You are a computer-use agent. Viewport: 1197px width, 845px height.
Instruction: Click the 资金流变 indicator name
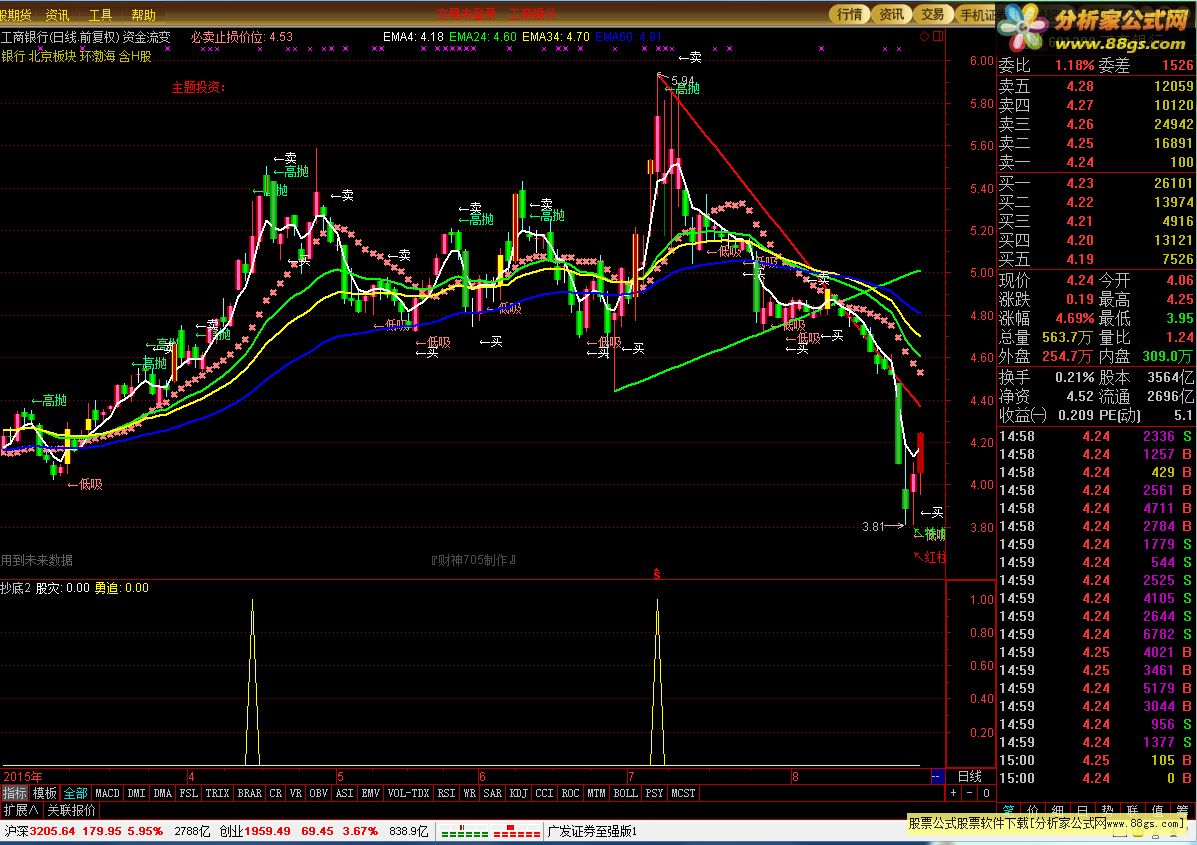[x=147, y=37]
